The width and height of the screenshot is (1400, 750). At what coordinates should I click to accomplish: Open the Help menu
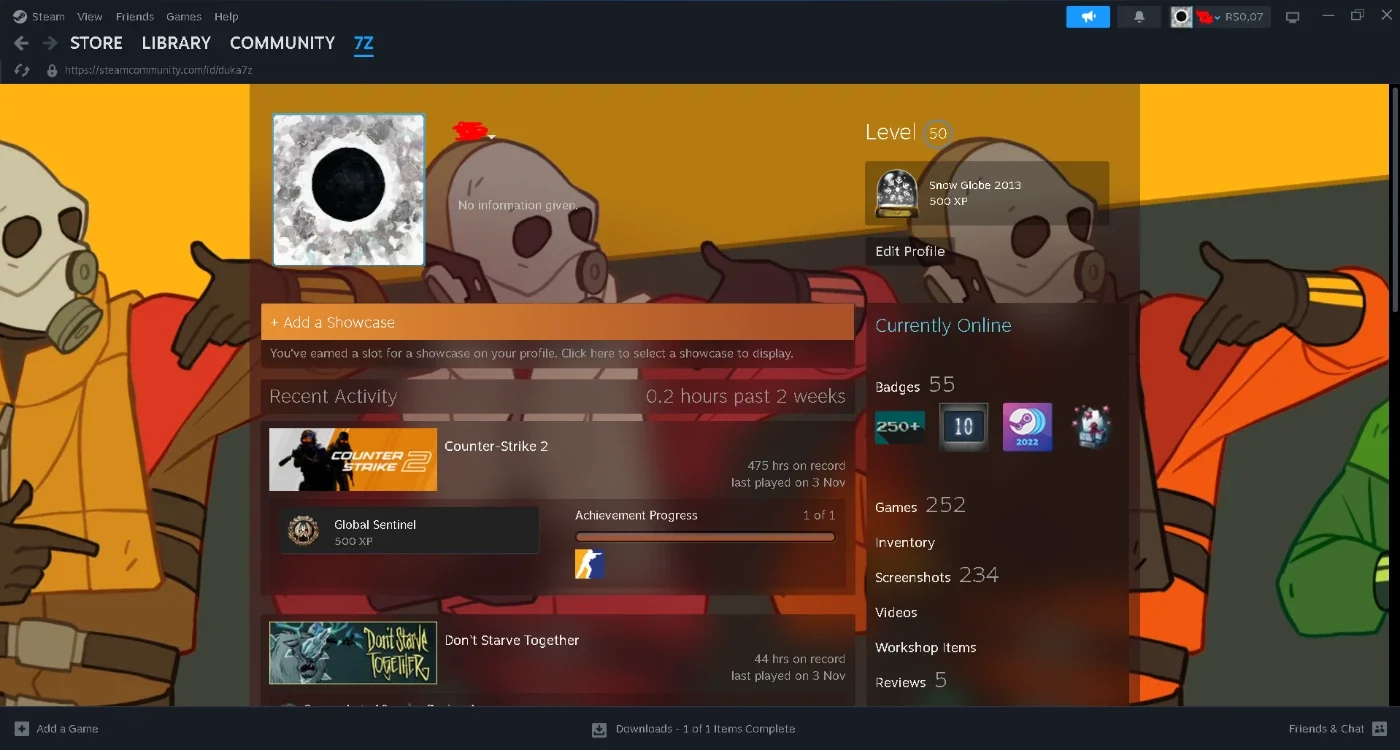coord(227,17)
